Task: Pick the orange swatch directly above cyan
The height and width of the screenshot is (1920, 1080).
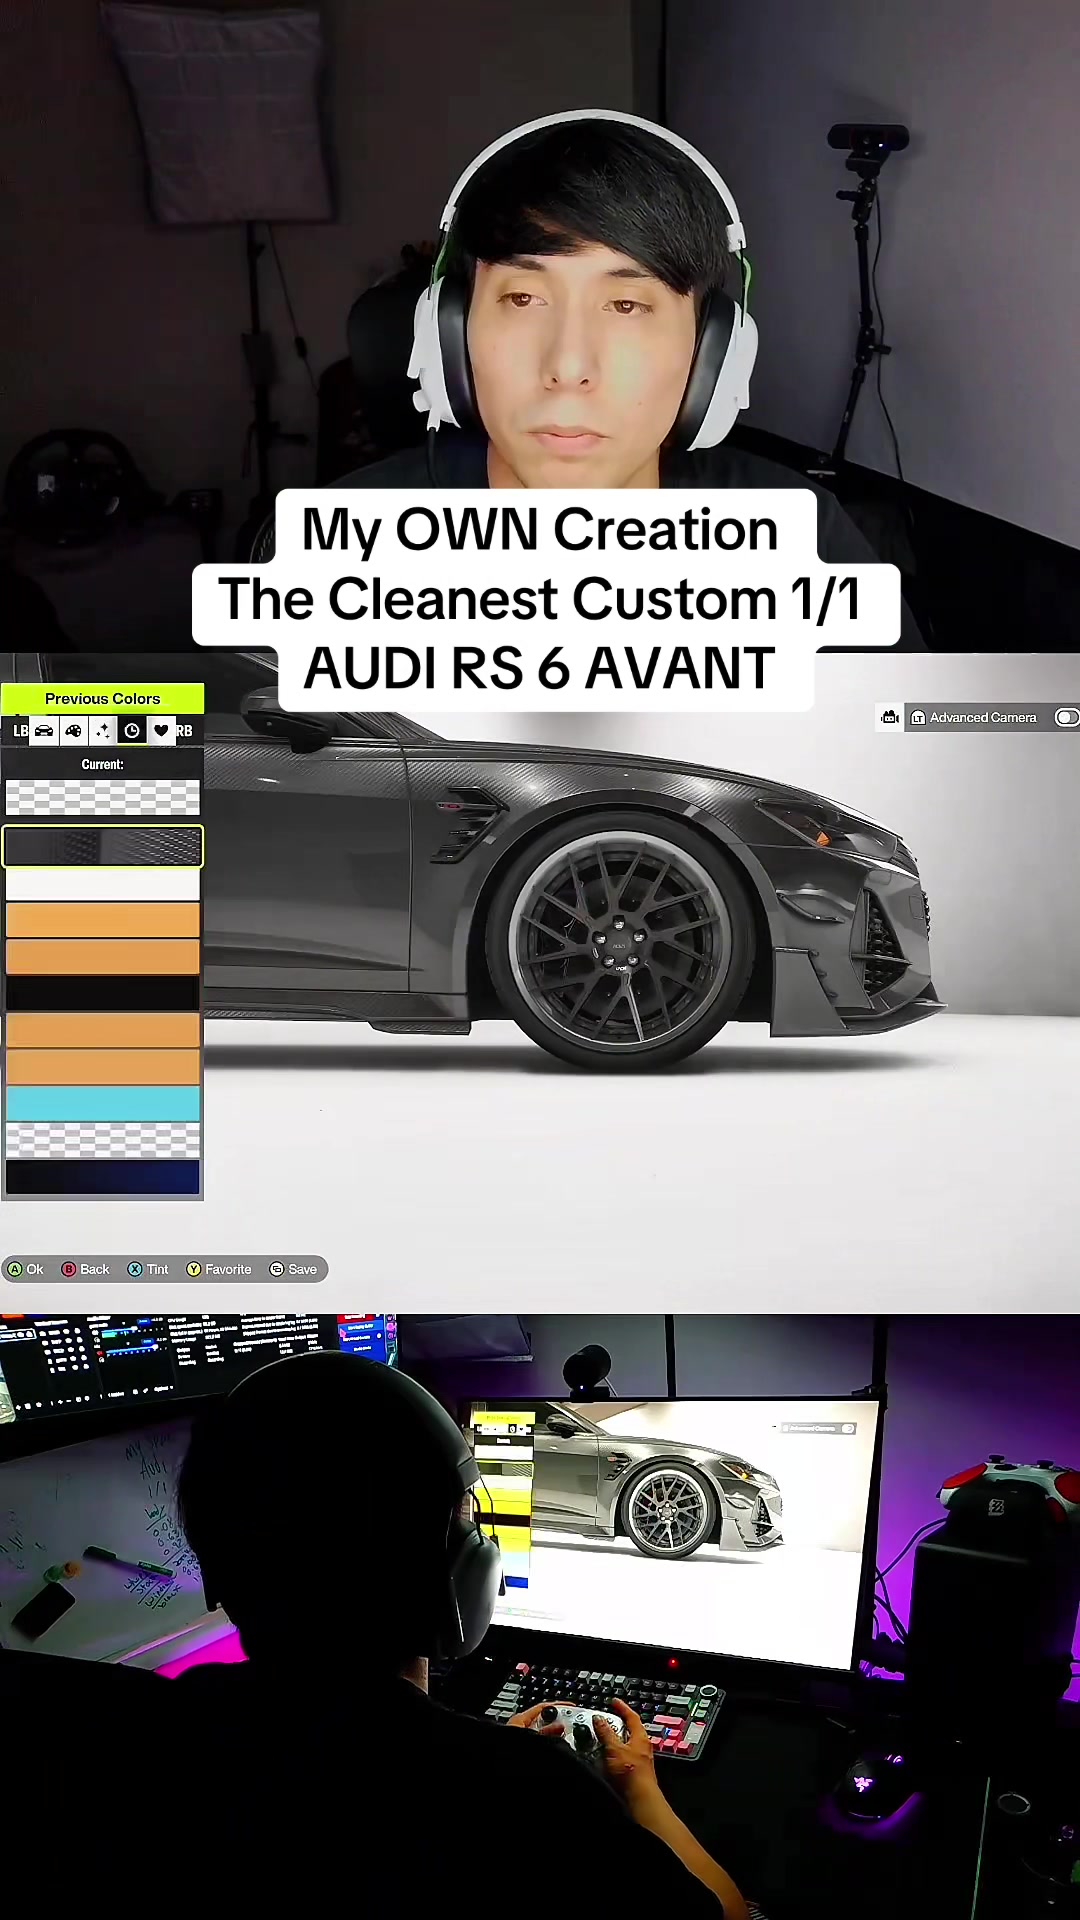Action: [x=103, y=1067]
